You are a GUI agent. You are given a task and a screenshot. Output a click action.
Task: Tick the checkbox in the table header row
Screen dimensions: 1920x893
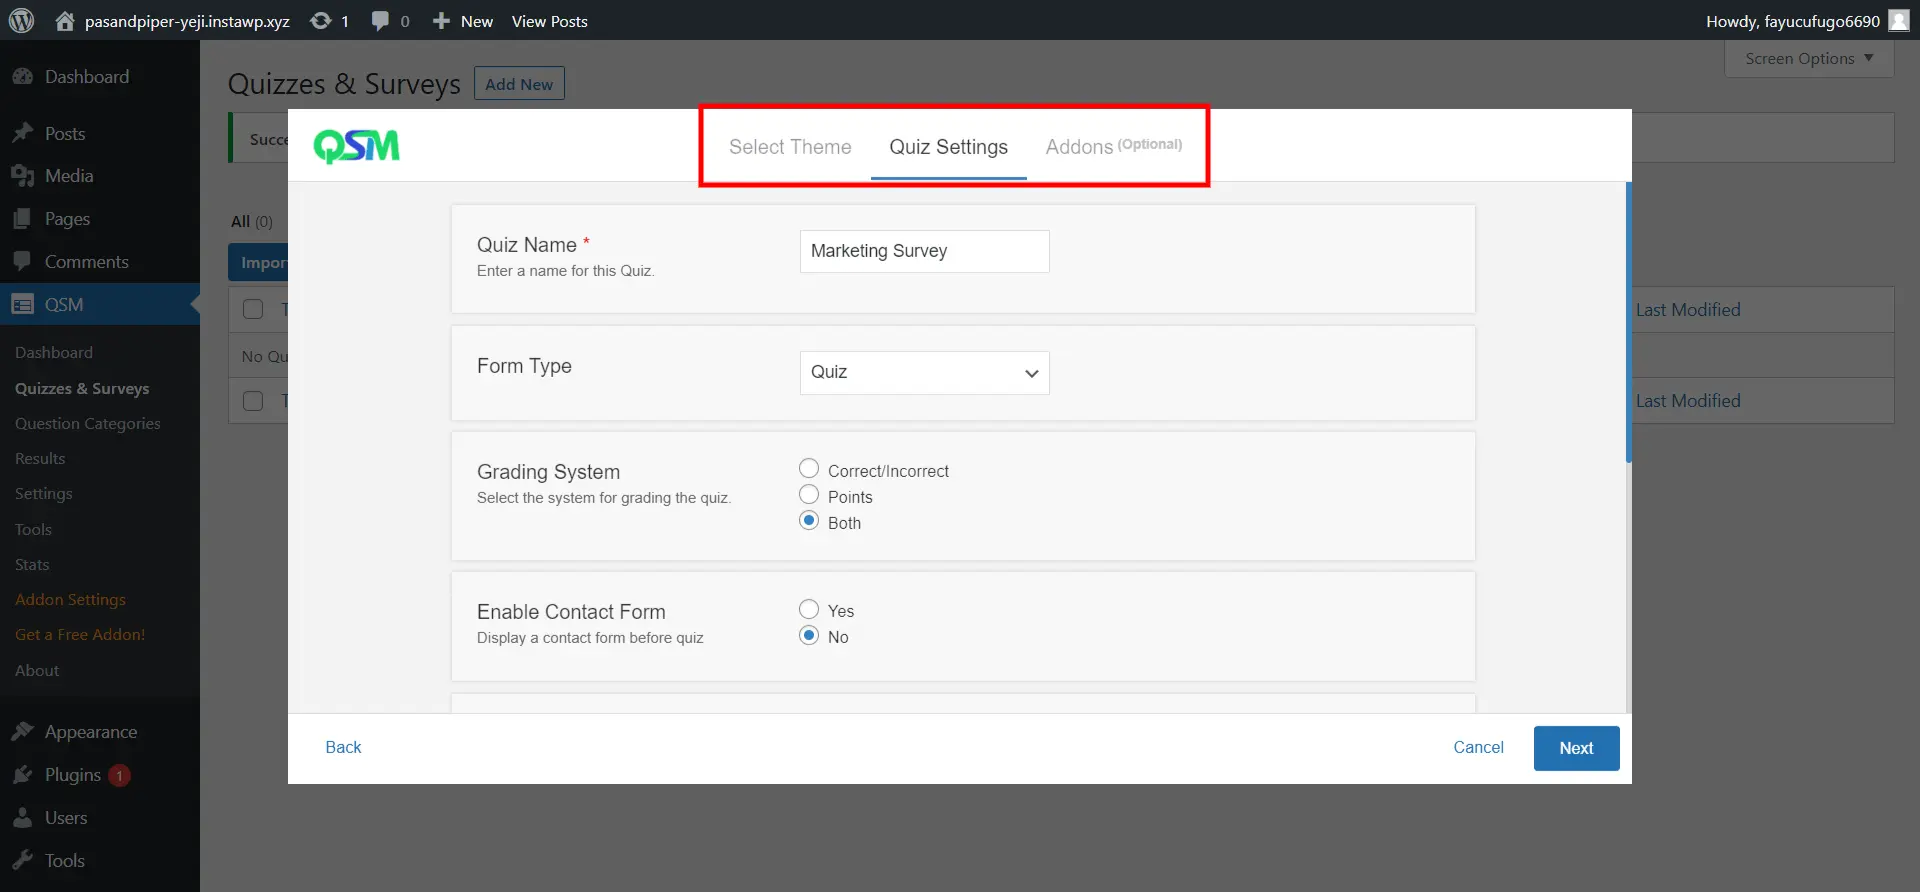(253, 310)
